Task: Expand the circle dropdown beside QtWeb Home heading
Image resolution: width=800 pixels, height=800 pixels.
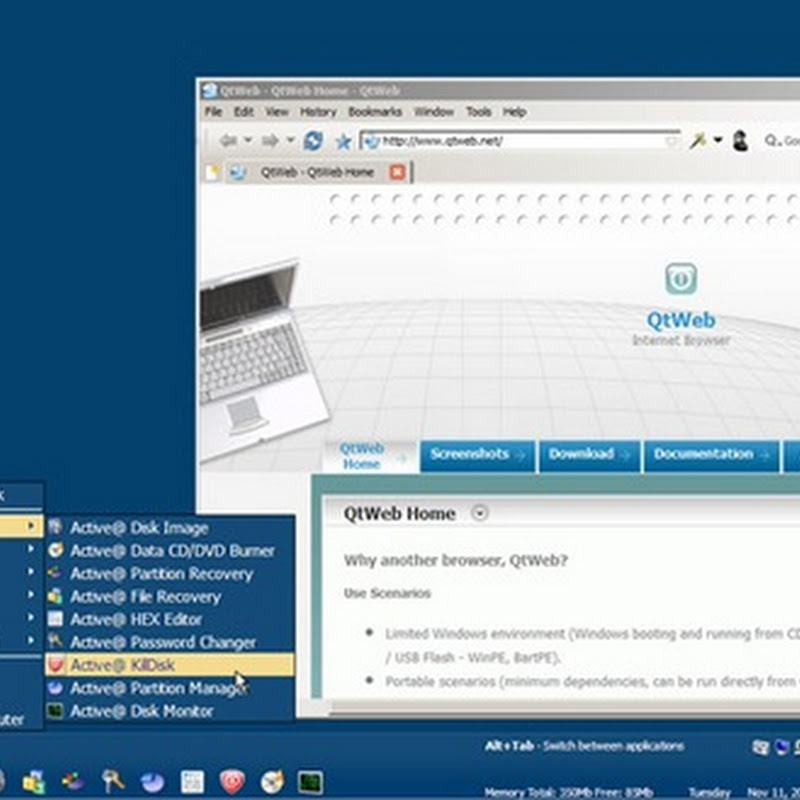Action: (x=480, y=512)
